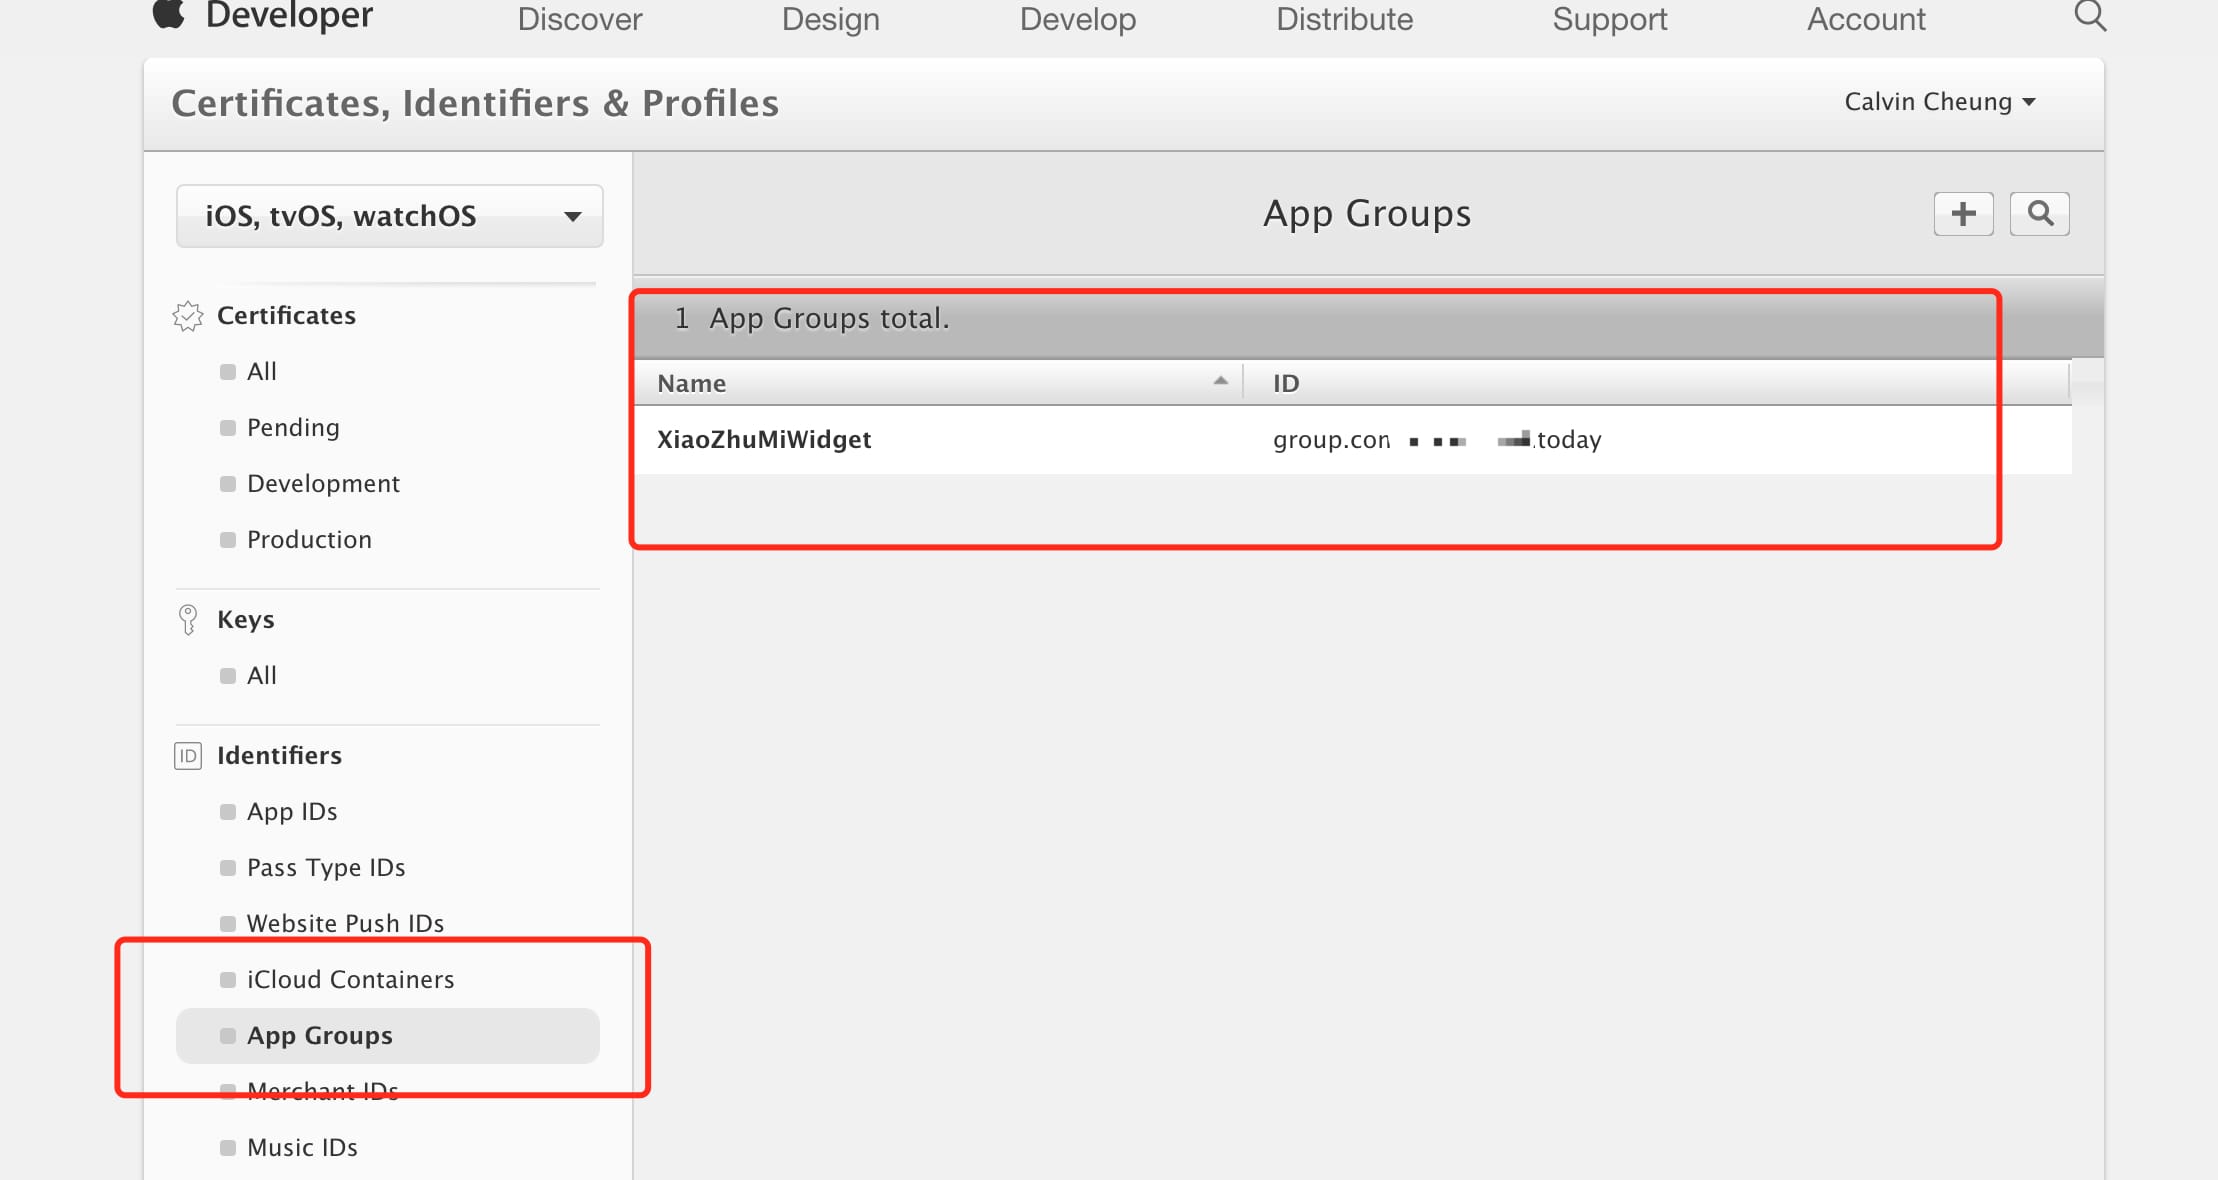Show Production certificates
The height and width of the screenshot is (1180, 2218).
[x=309, y=540]
